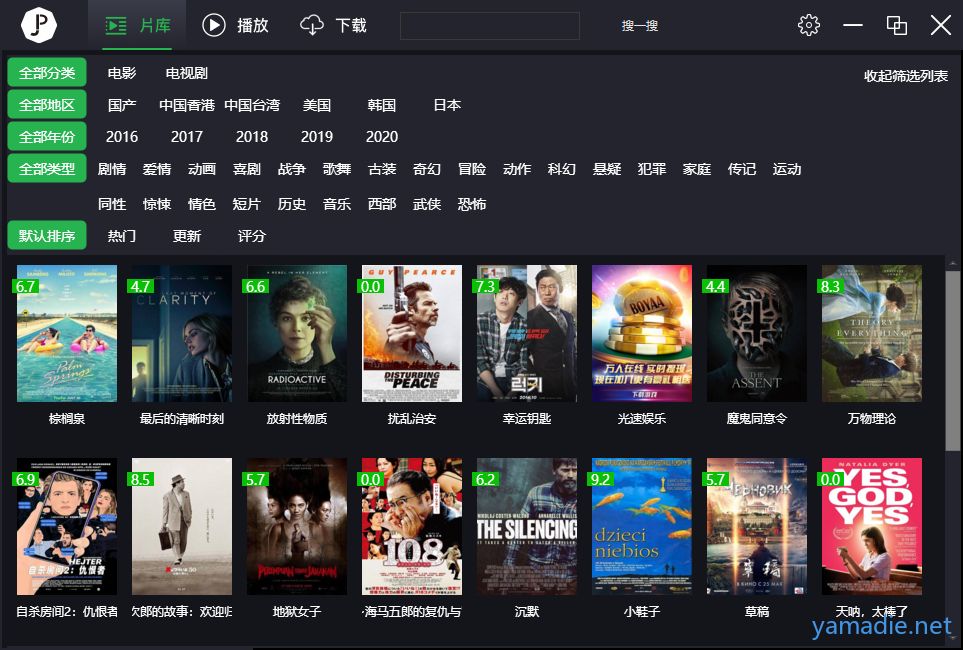Click the 欠郎的故事 title text
The width and height of the screenshot is (963, 650).
pyautogui.click(x=182, y=611)
